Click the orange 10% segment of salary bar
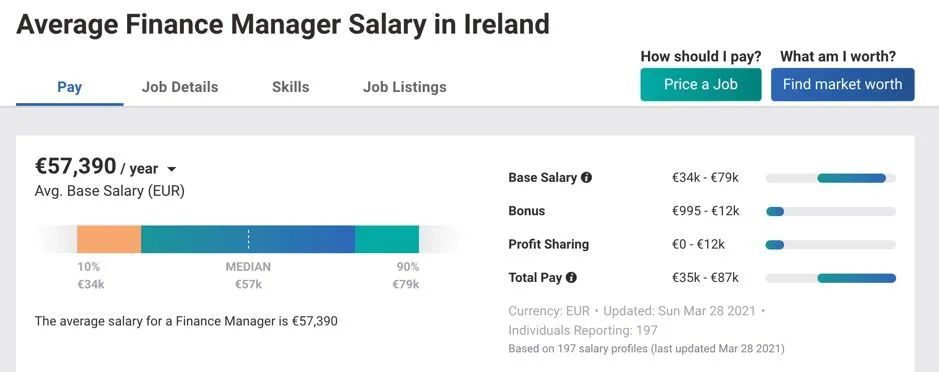The width and height of the screenshot is (939, 372). [109, 240]
